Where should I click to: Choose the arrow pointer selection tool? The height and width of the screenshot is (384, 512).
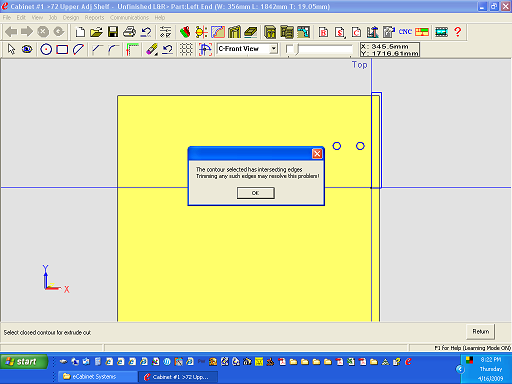11,49
